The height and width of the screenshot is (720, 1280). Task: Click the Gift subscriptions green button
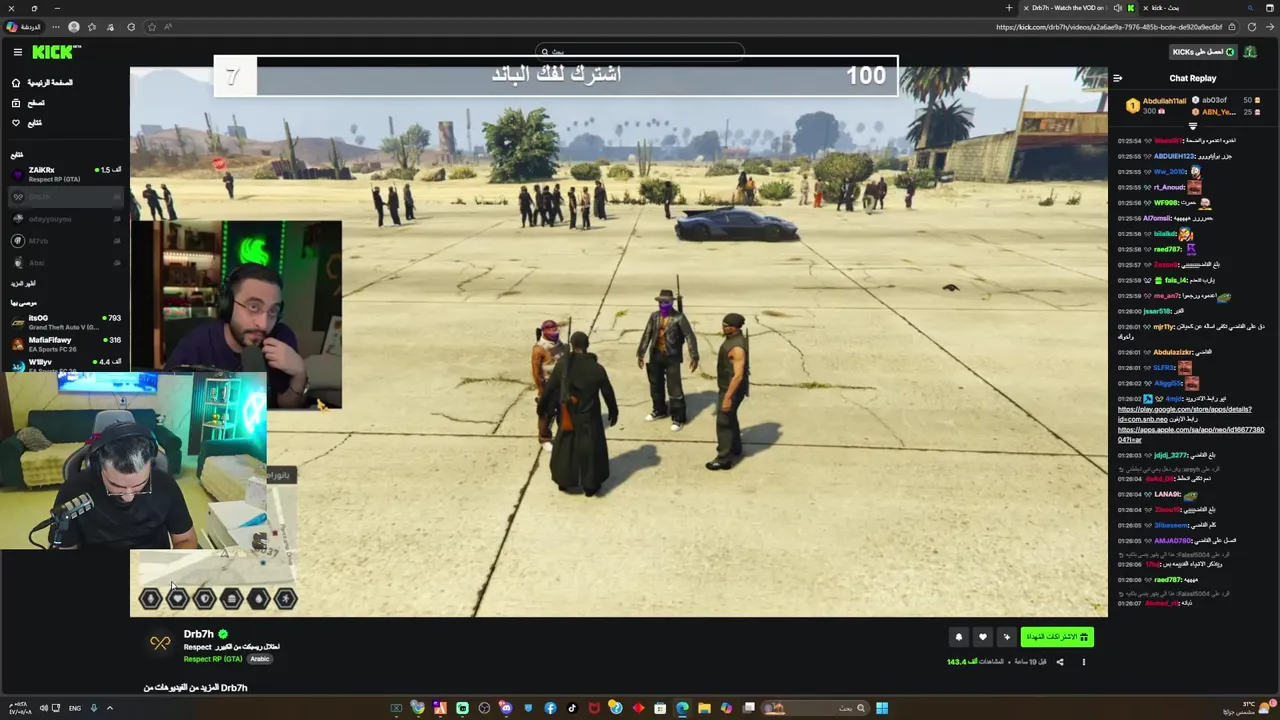pos(1056,637)
